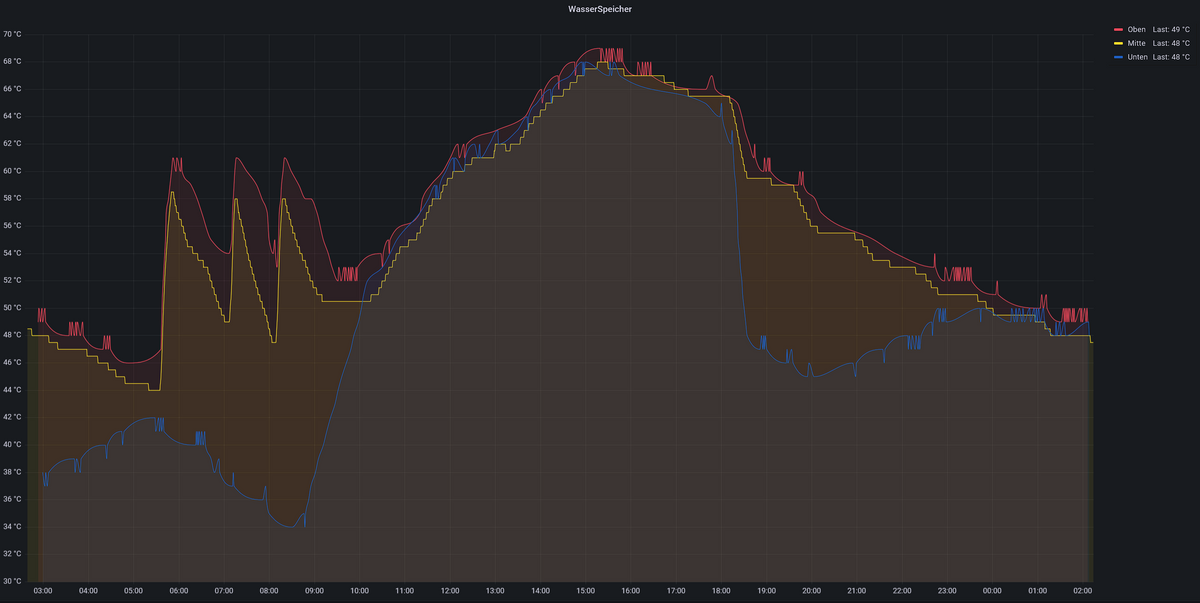Click Unten's 'Last: 48 °C' legend value
The width and height of the screenshot is (1200, 603).
(x=1171, y=57)
